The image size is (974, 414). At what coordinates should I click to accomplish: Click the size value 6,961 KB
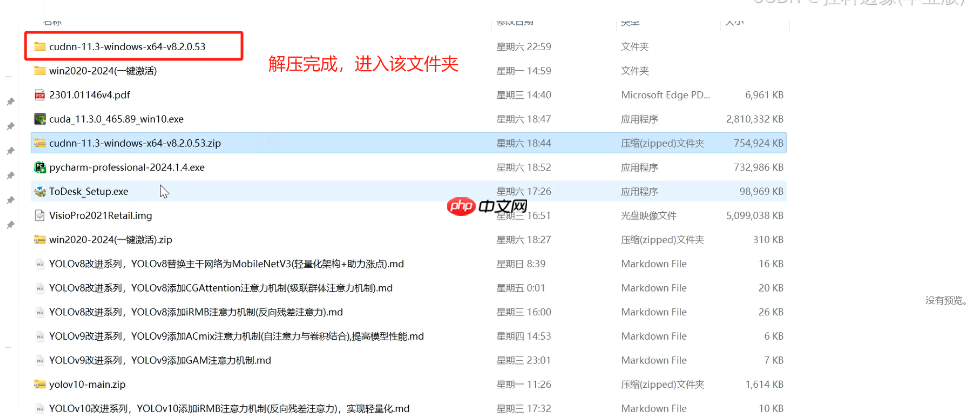pos(764,94)
